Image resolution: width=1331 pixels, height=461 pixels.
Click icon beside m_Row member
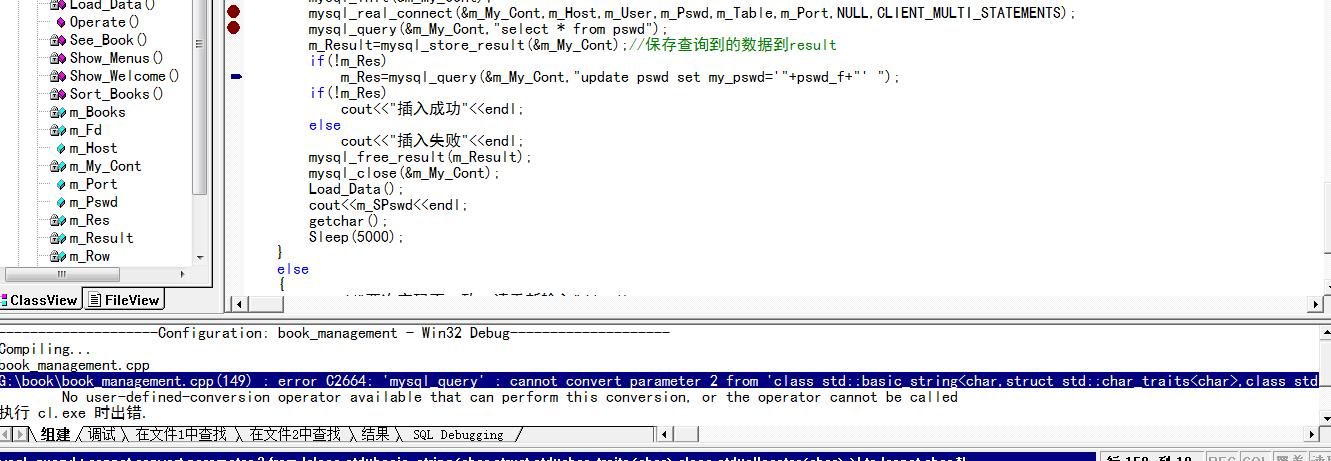[x=58, y=256]
